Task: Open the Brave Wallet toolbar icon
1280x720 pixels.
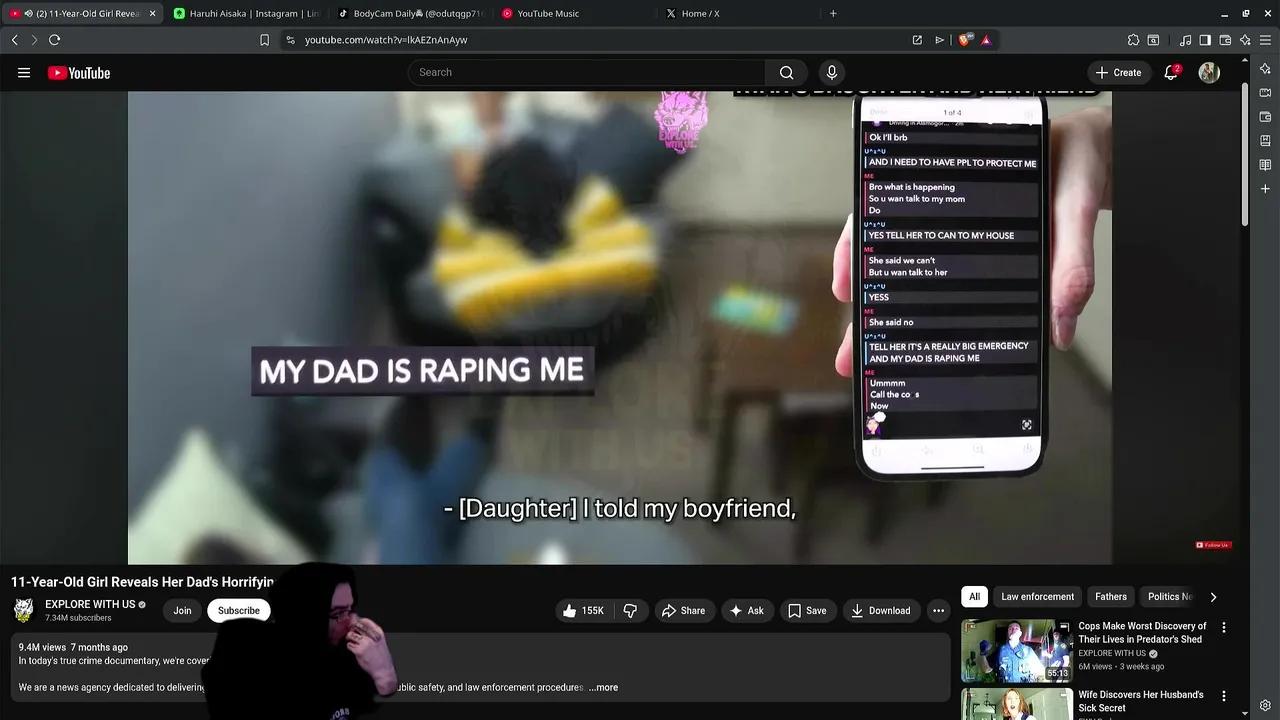Action: coord(1225,40)
